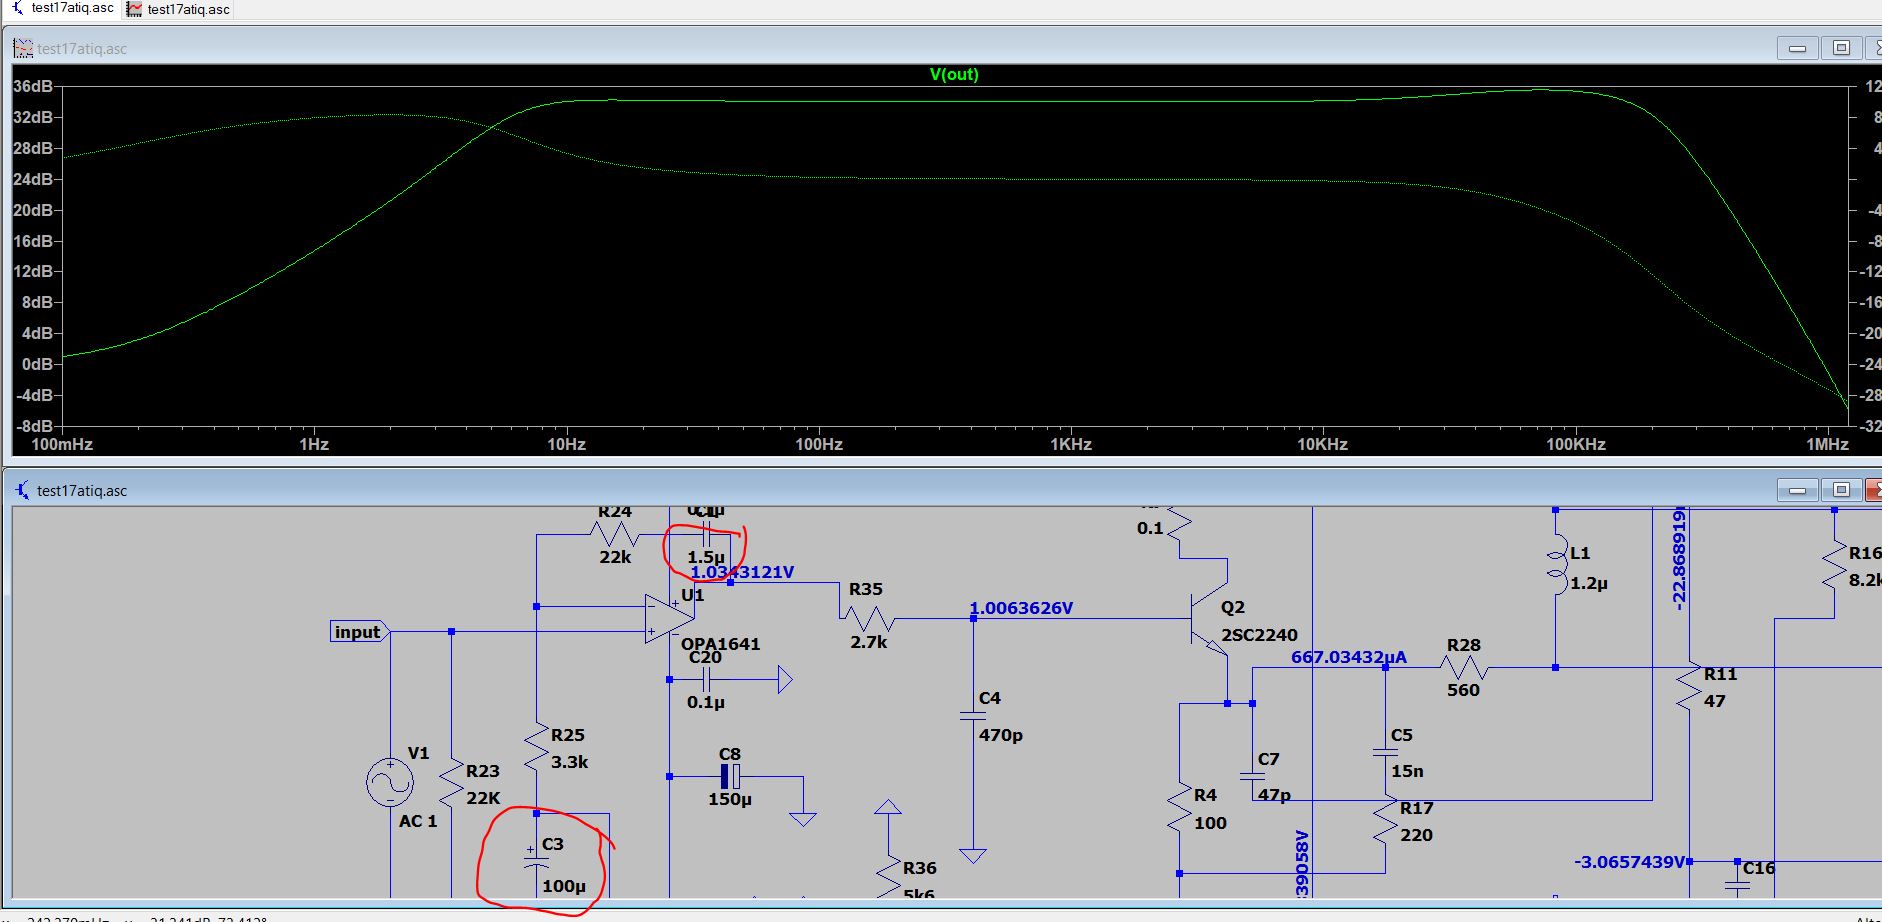Select the V(out) trace label
The height and width of the screenshot is (922, 1882).
click(x=954, y=74)
